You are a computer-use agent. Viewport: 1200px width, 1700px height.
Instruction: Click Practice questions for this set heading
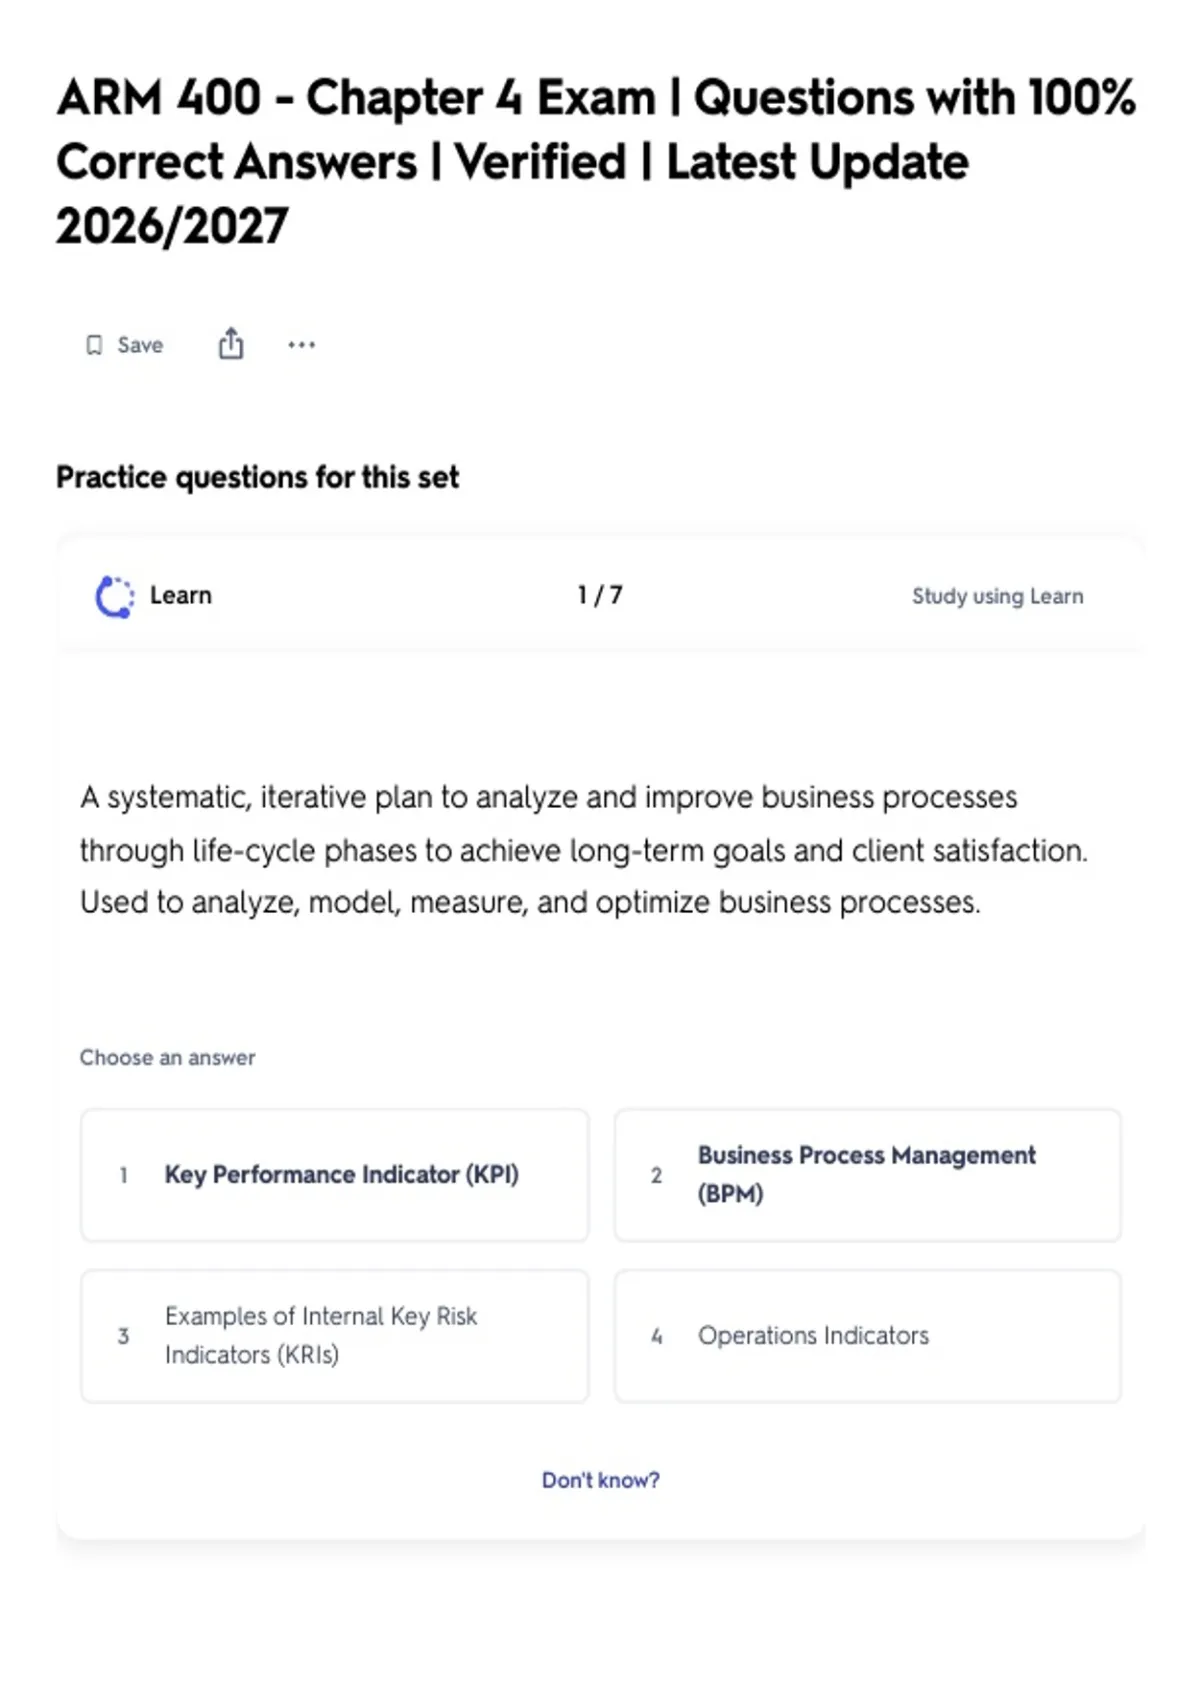(258, 477)
